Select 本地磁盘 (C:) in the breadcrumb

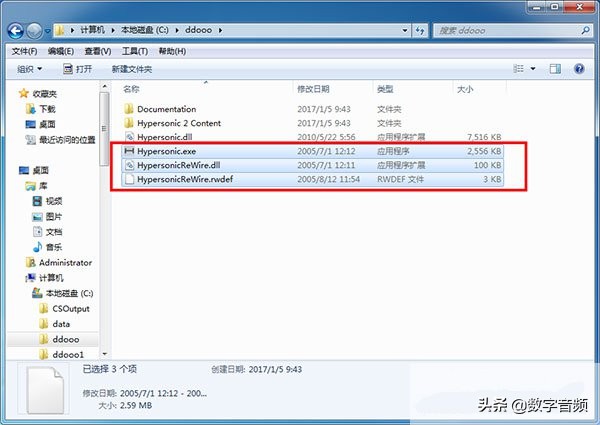(x=145, y=30)
